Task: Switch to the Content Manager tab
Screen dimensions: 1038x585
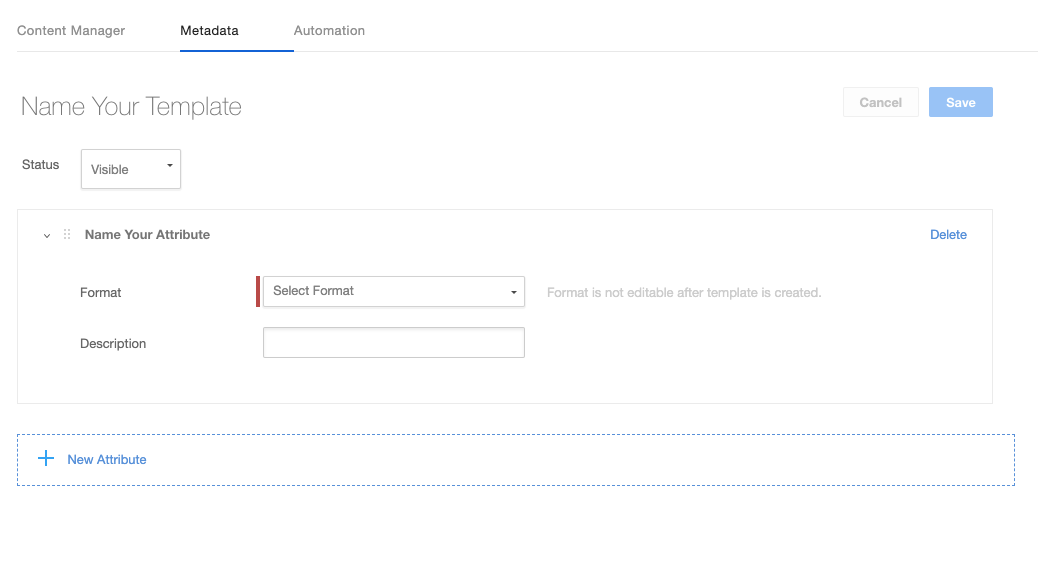Action: 71,31
